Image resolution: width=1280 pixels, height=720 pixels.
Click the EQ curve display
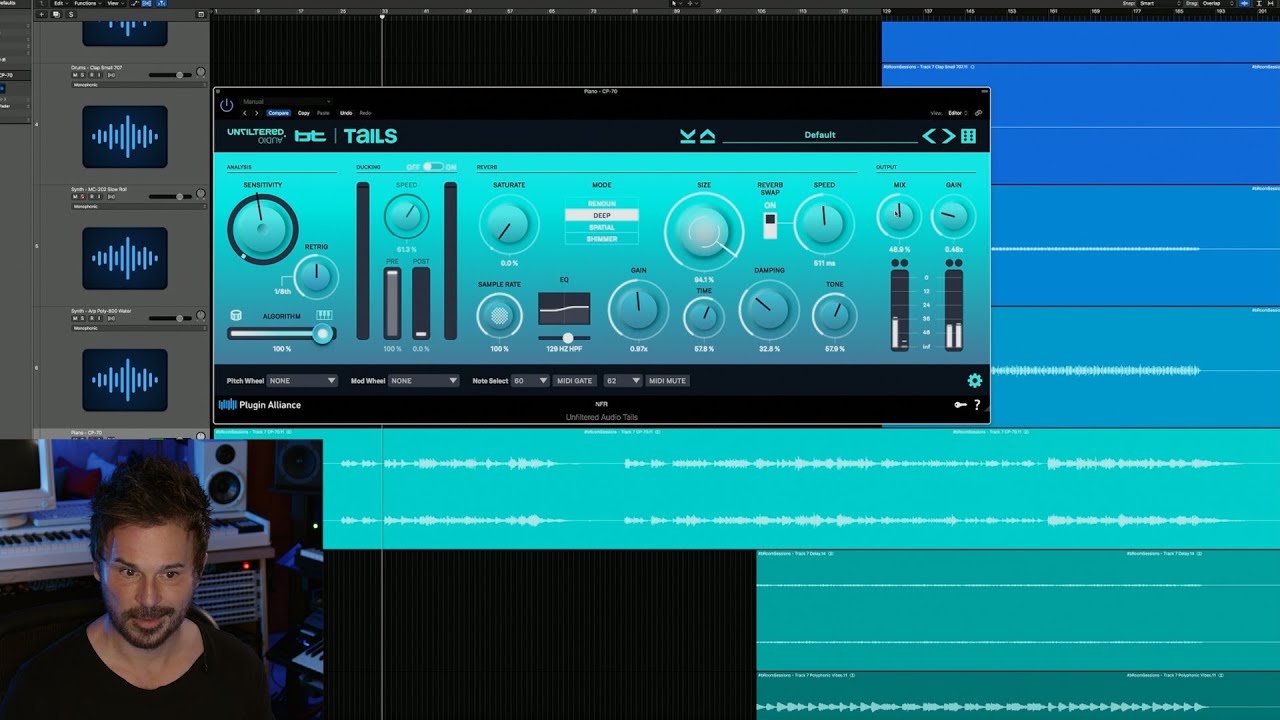(x=564, y=309)
